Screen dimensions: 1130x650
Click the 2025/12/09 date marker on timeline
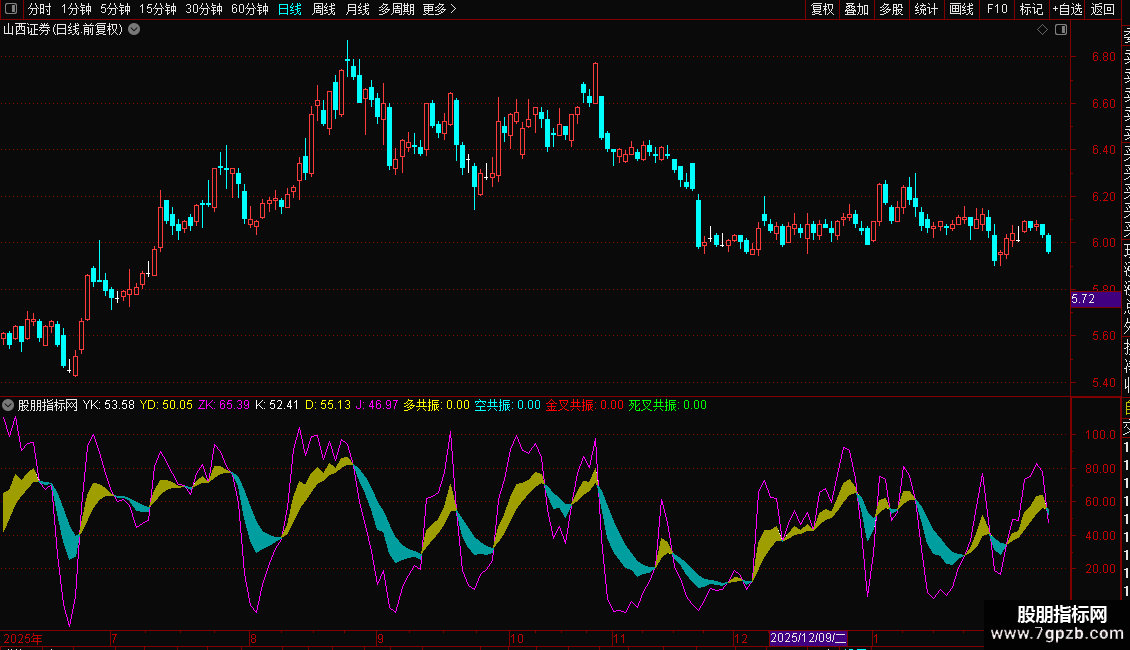click(x=808, y=638)
